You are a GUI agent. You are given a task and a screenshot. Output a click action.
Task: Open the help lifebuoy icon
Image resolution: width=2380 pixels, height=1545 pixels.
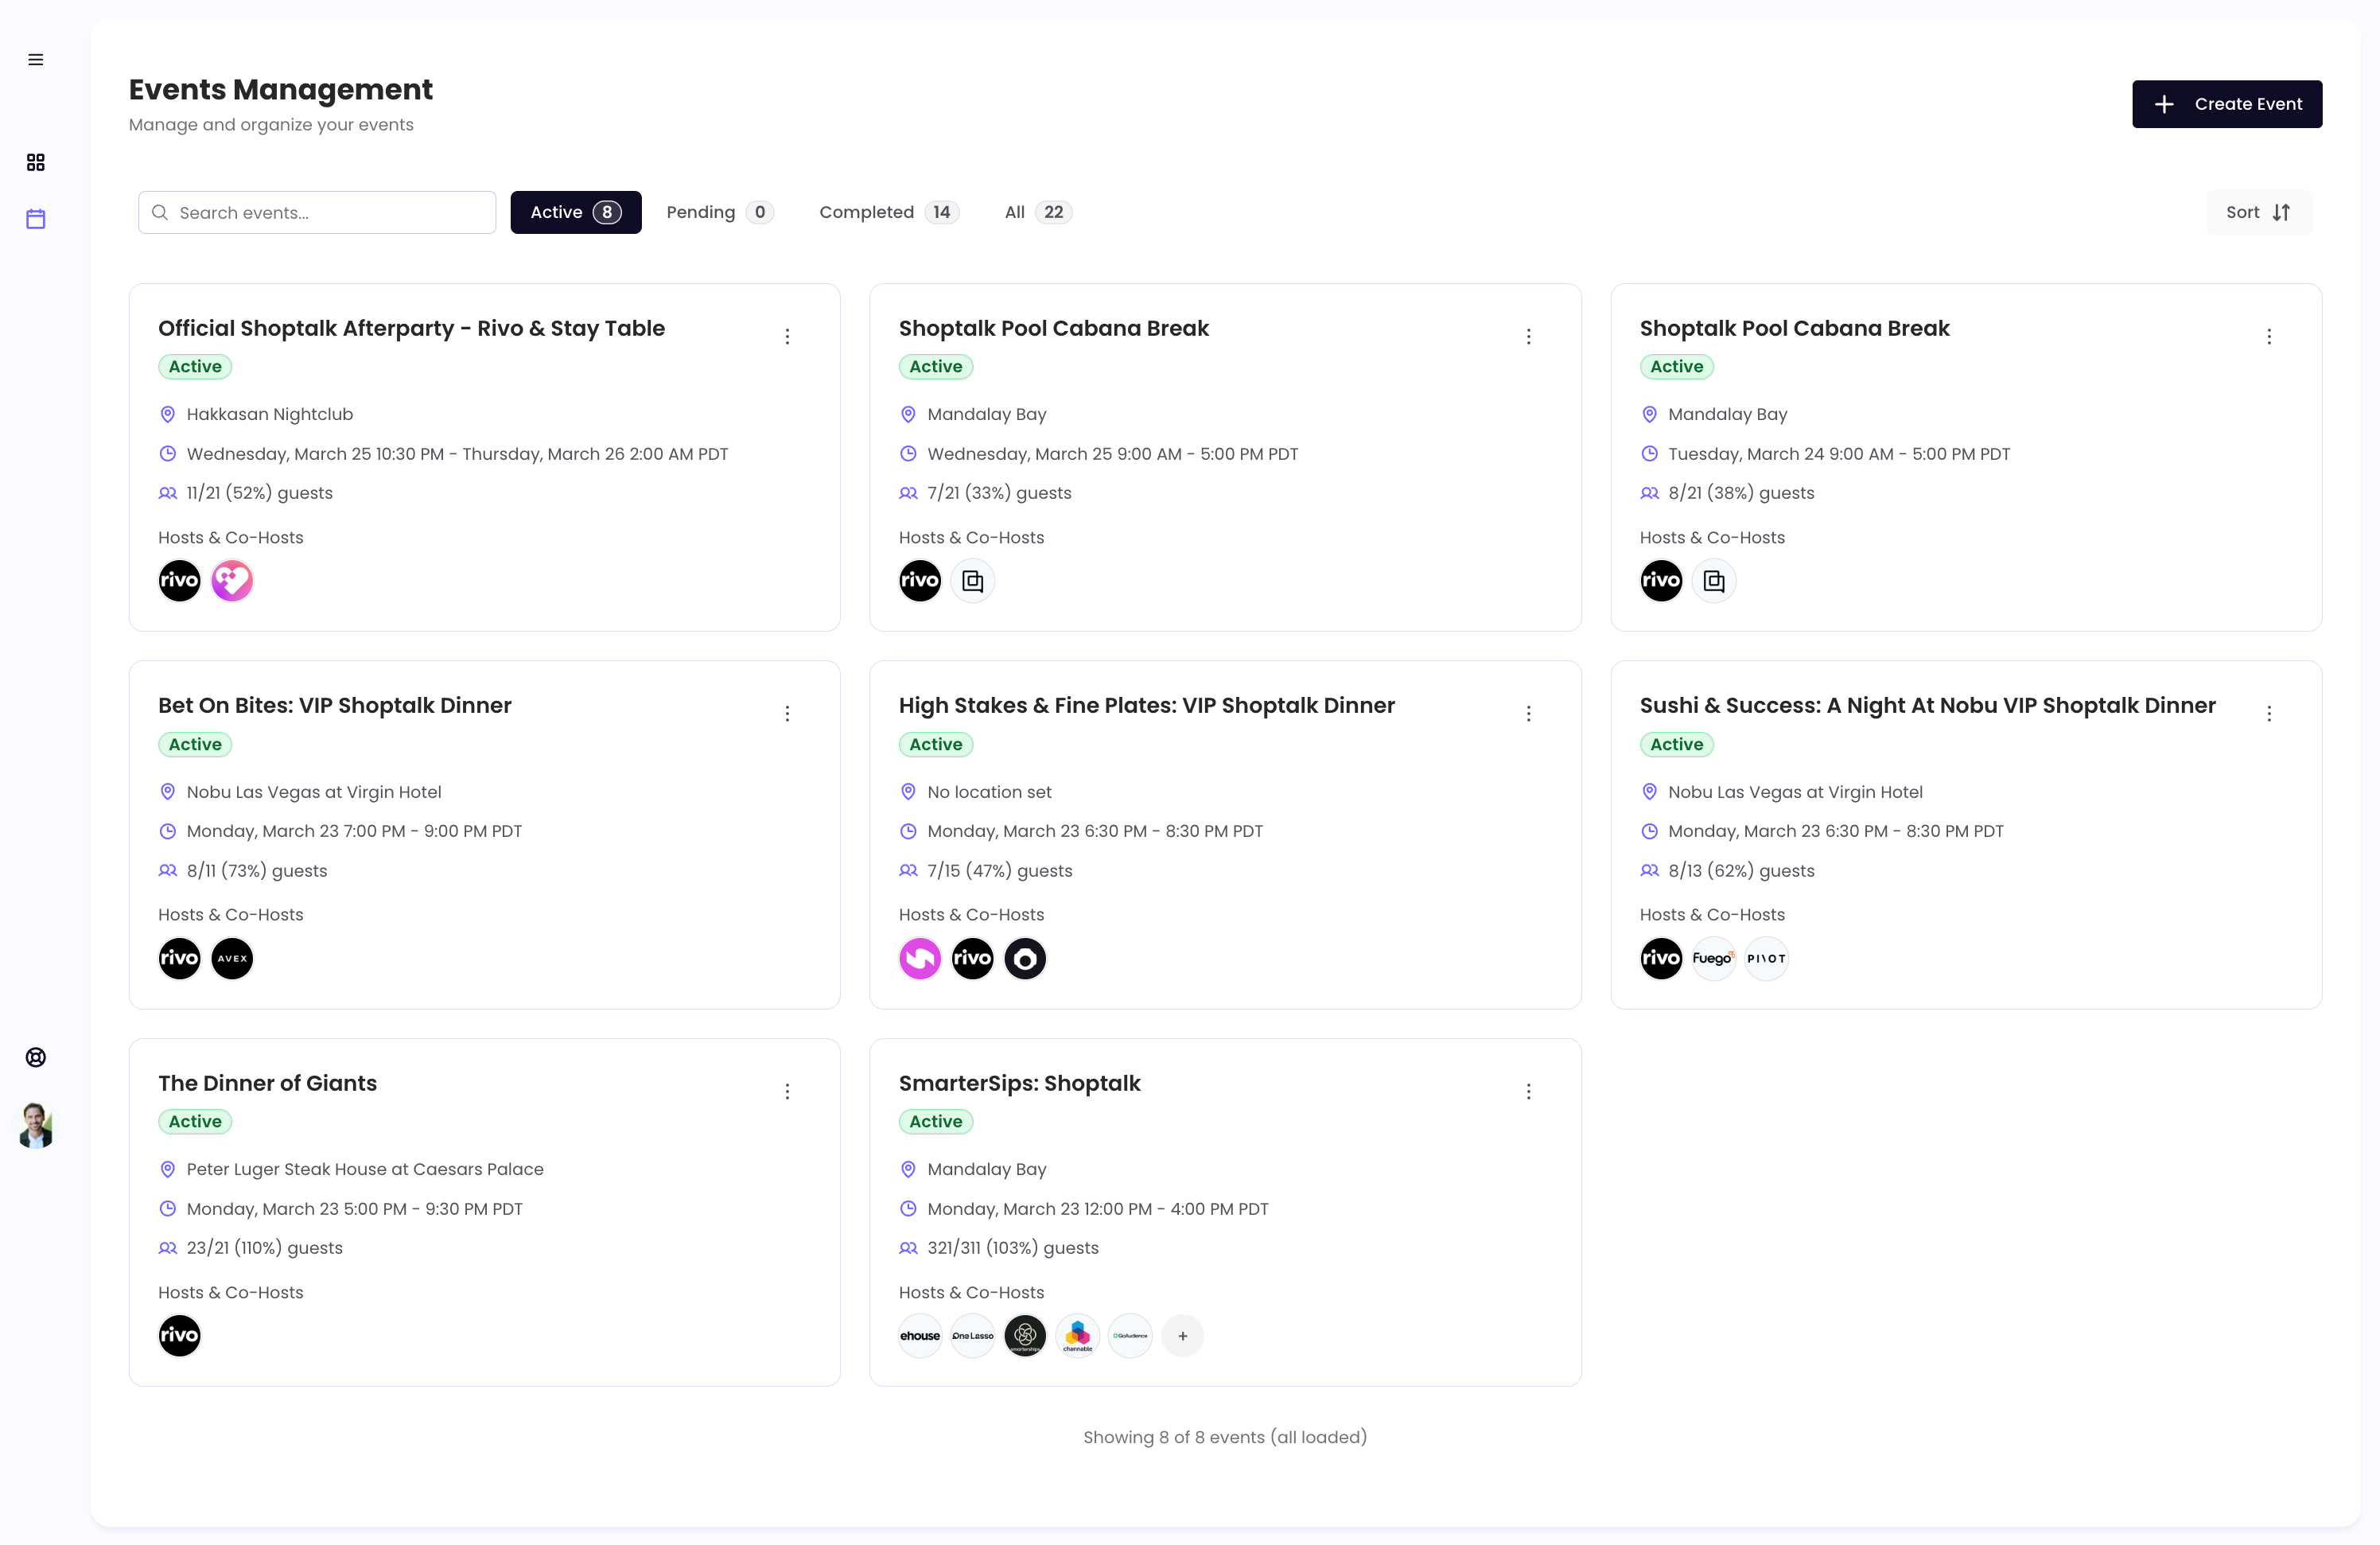pos(36,1057)
